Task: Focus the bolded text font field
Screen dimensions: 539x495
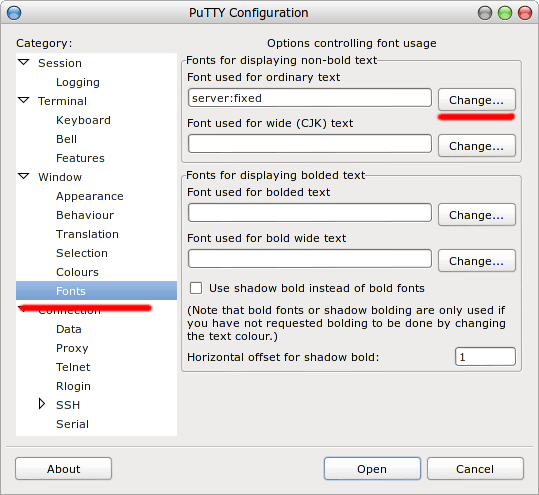Action: [x=310, y=213]
